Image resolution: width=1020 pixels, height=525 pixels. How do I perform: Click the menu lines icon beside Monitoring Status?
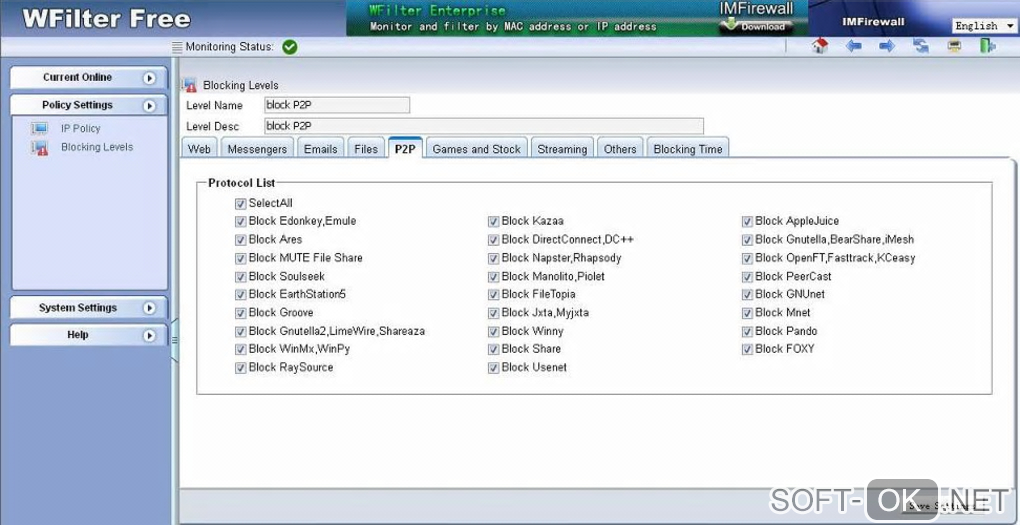tap(178, 47)
